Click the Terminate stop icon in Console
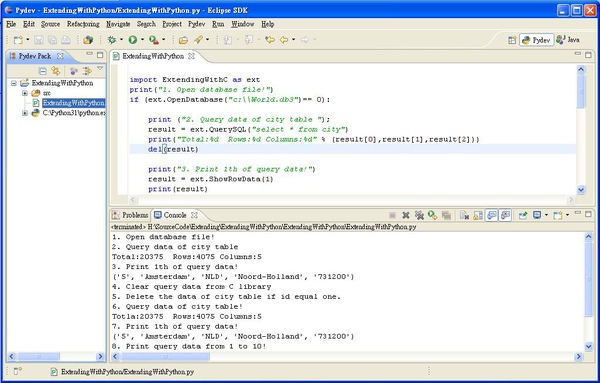The image size is (600, 383). [392, 215]
